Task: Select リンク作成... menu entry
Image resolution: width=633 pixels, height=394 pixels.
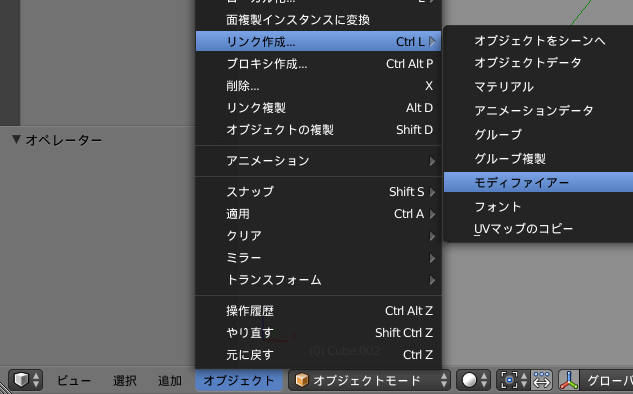Action: [319, 41]
